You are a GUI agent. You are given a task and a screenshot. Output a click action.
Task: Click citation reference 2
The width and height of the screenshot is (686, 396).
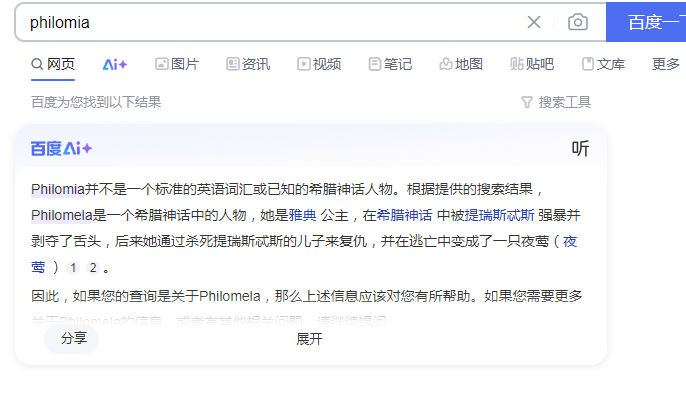pos(93,268)
